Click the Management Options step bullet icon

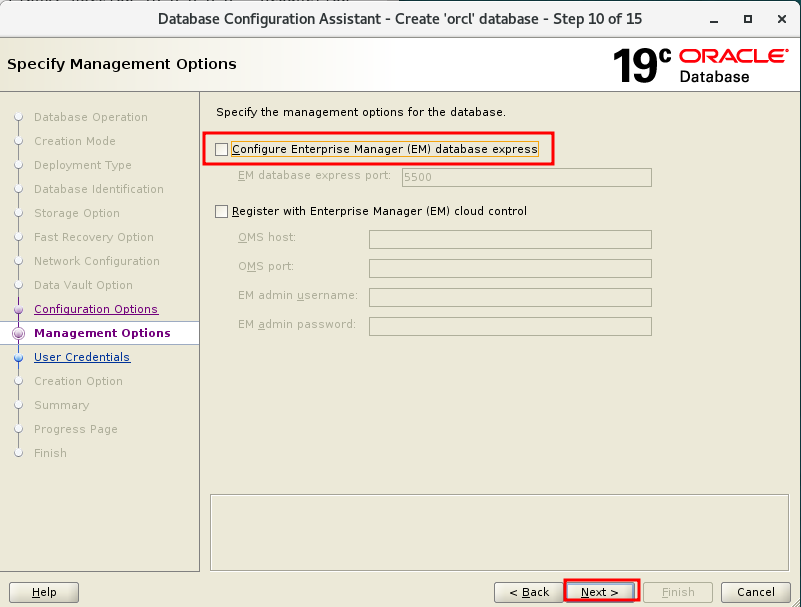click(x=18, y=334)
